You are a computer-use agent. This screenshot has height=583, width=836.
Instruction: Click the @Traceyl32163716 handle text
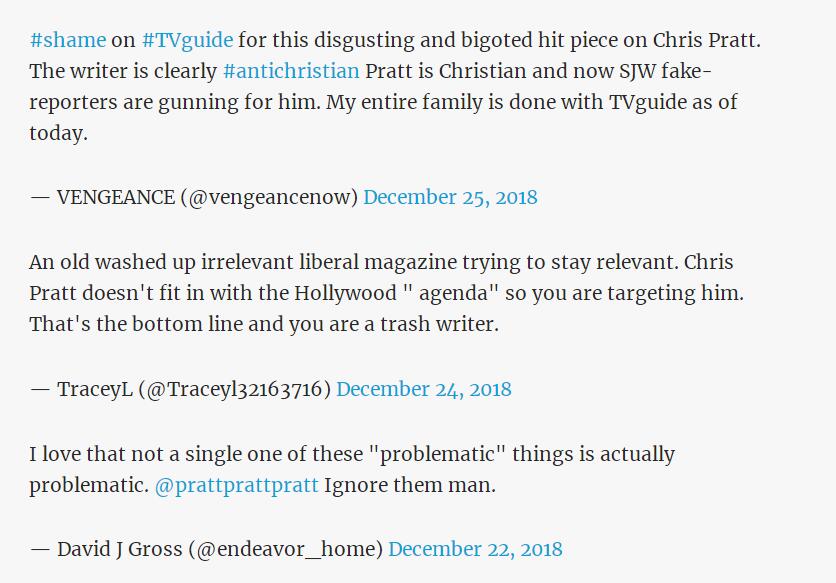(238, 389)
